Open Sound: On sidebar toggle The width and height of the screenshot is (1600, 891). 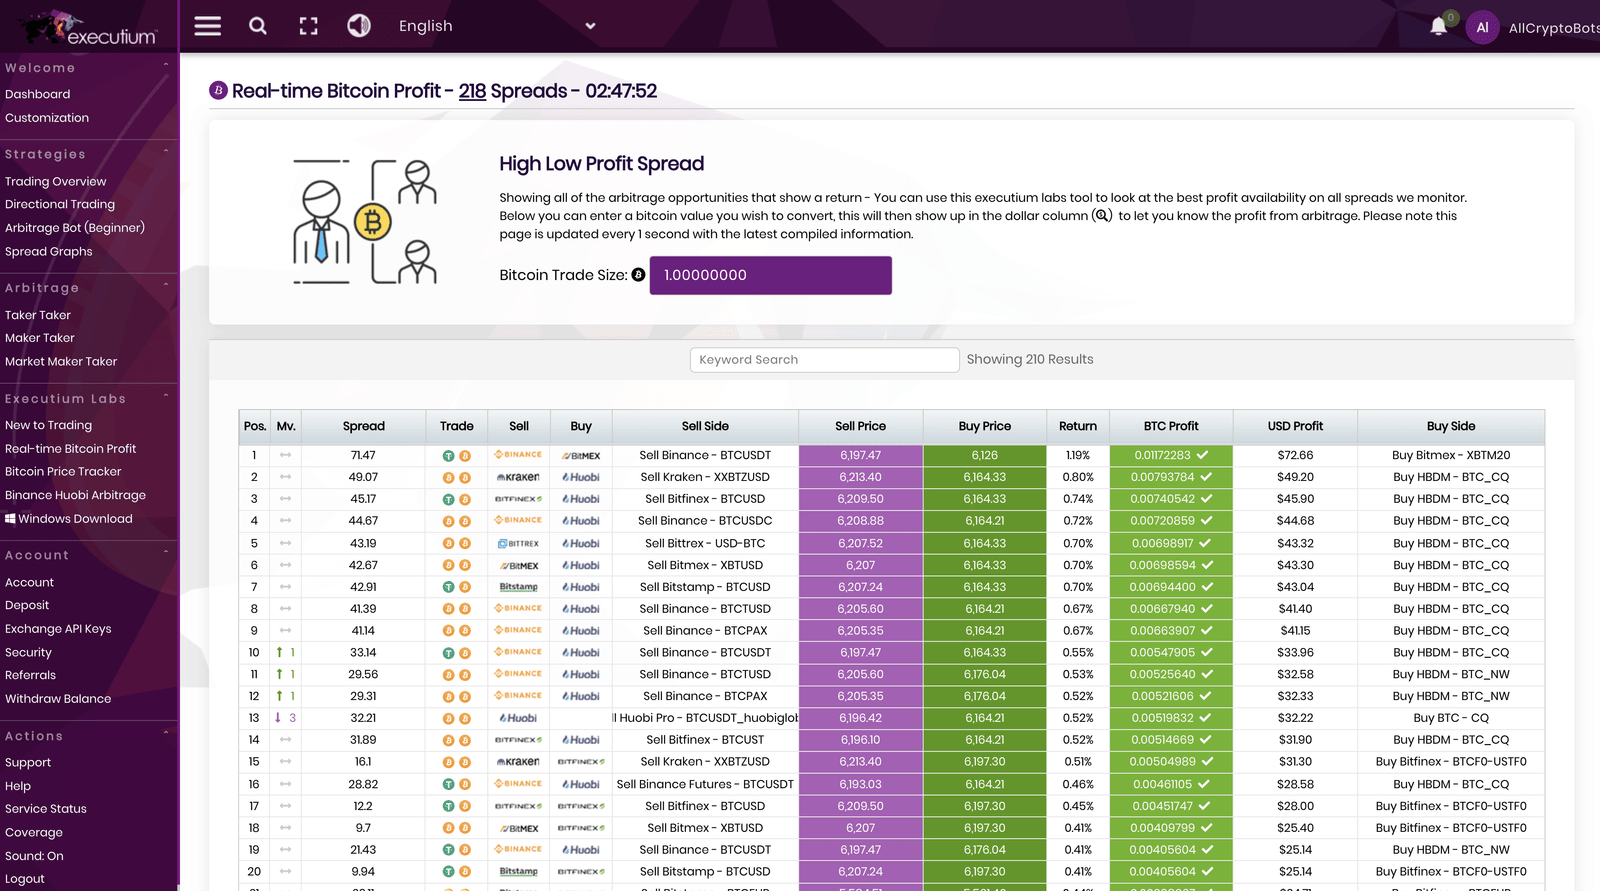34,856
